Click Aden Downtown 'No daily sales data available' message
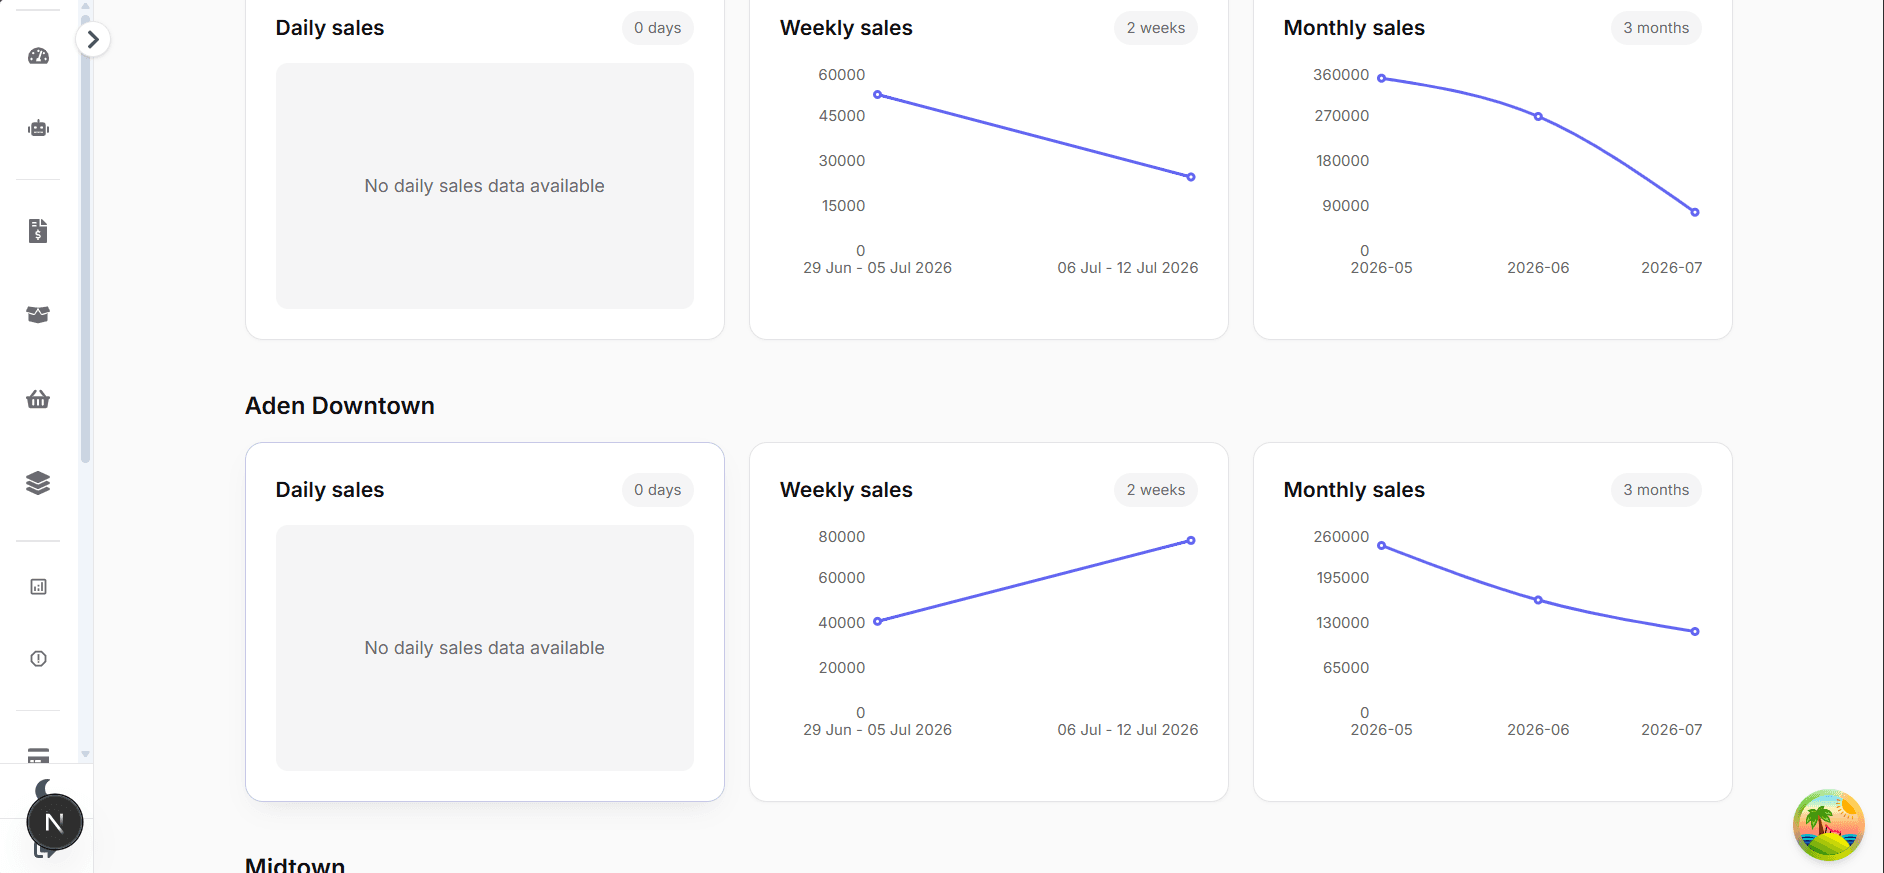Image resolution: width=1884 pixels, height=873 pixels. coord(485,648)
